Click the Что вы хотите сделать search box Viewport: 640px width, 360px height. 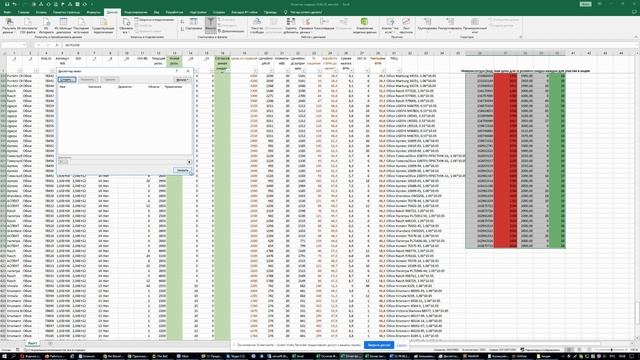click(306, 12)
